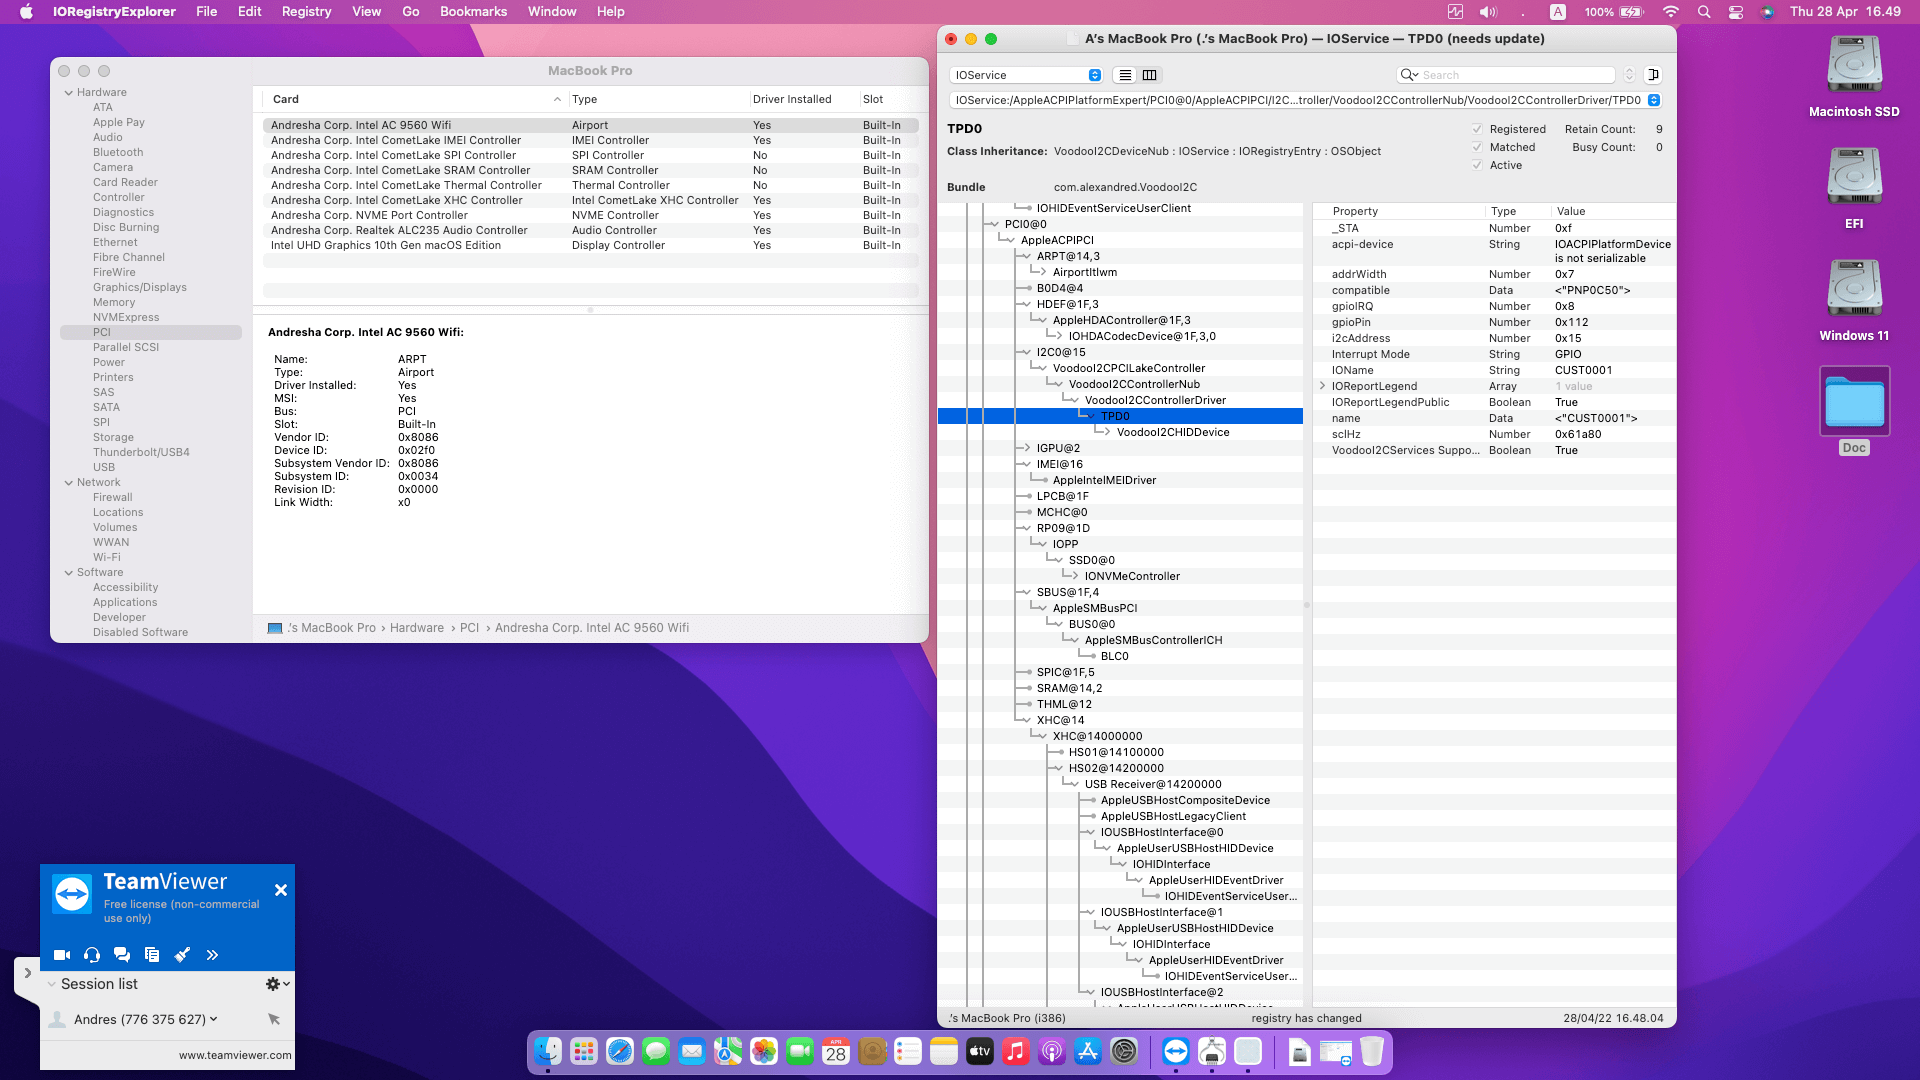Click the pin icon next to Search field
The image size is (1920, 1080).
point(1654,75)
